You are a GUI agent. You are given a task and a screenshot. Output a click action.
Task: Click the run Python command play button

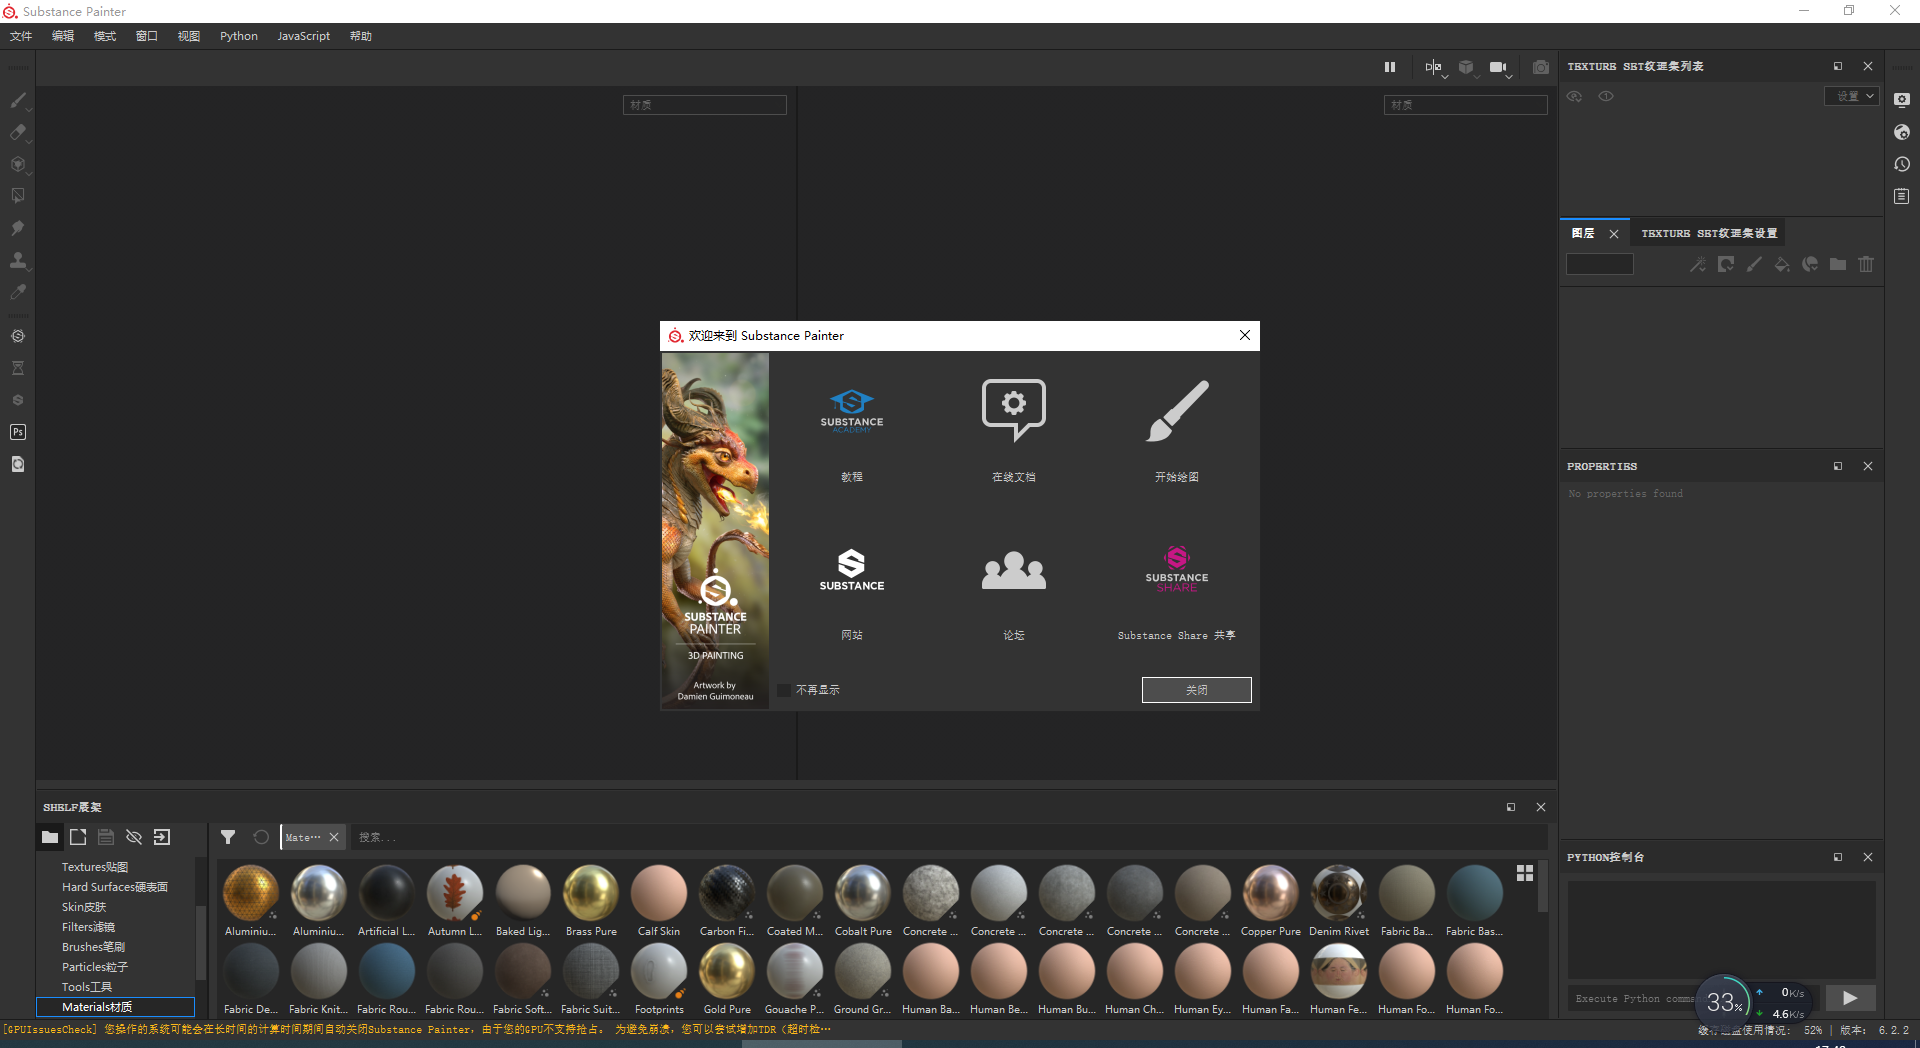click(x=1850, y=998)
